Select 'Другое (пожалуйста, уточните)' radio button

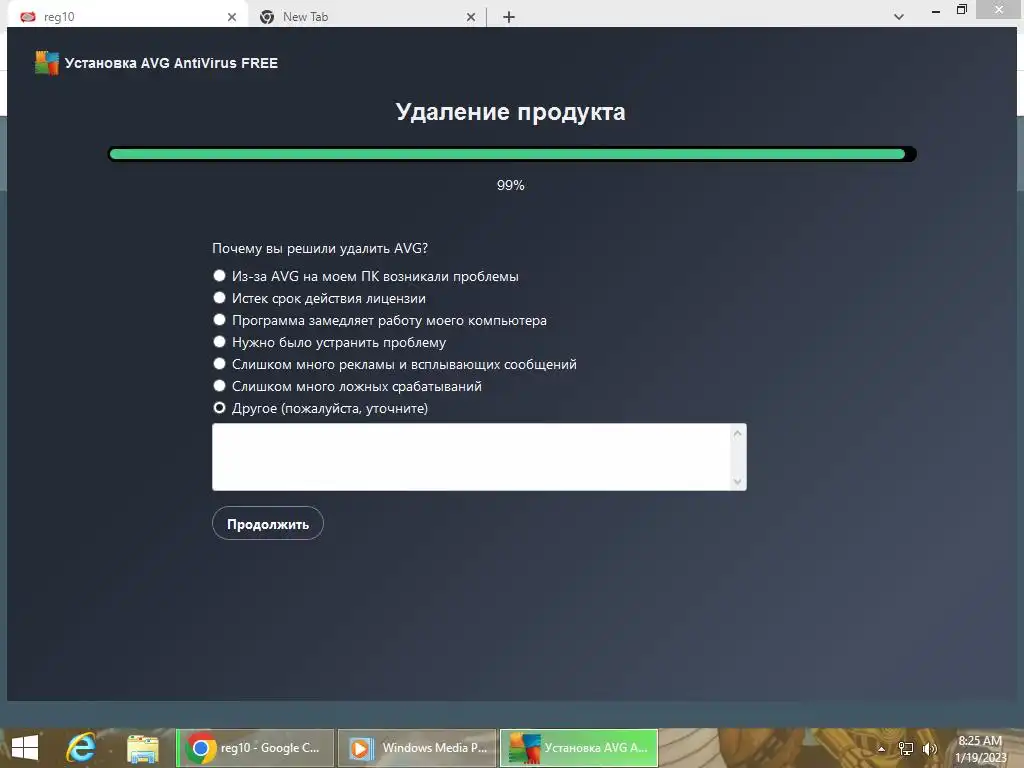[x=219, y=408]
